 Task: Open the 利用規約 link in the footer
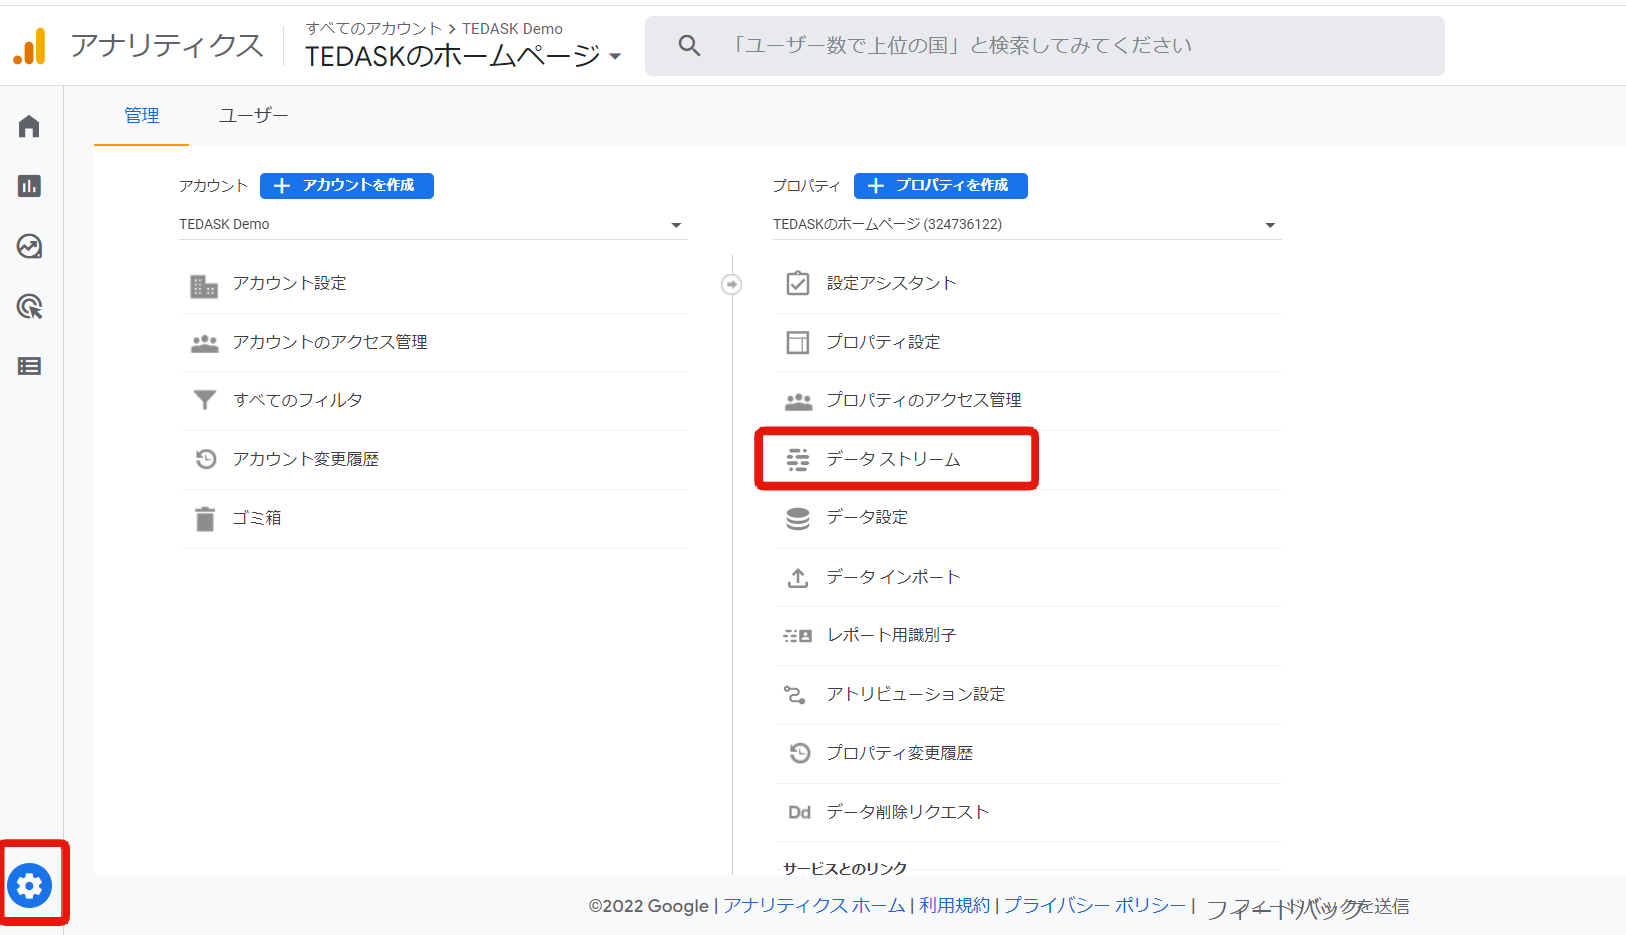pyautogui.click(x=954, y=906)
